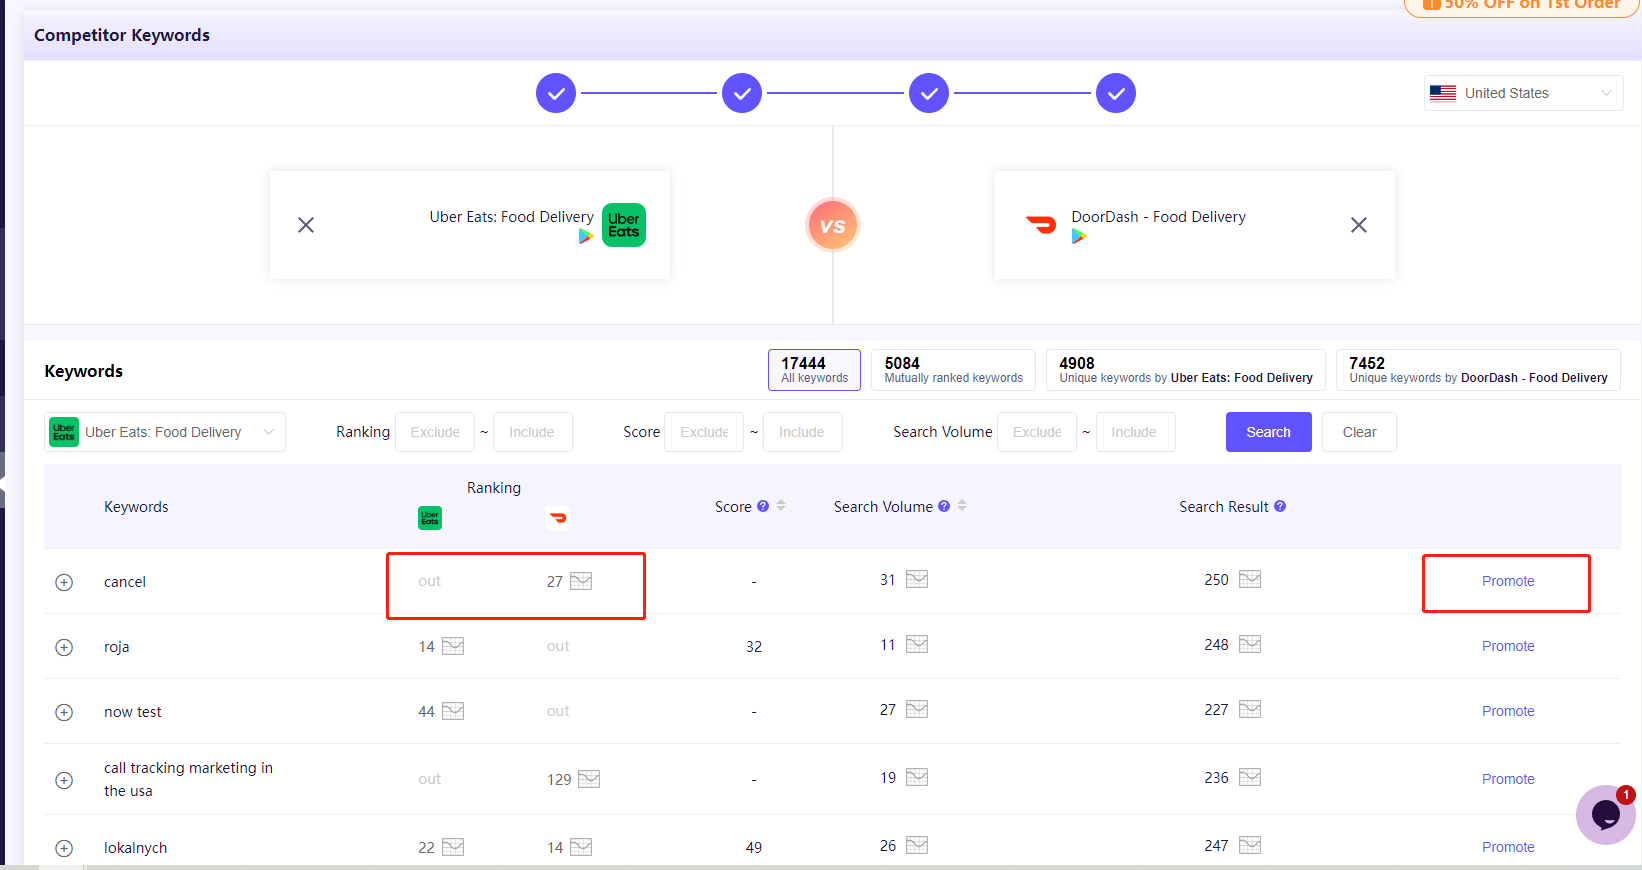
Task: Open Uber Eats ranking chart for lokalnych
Action: (x=453, y=847)
